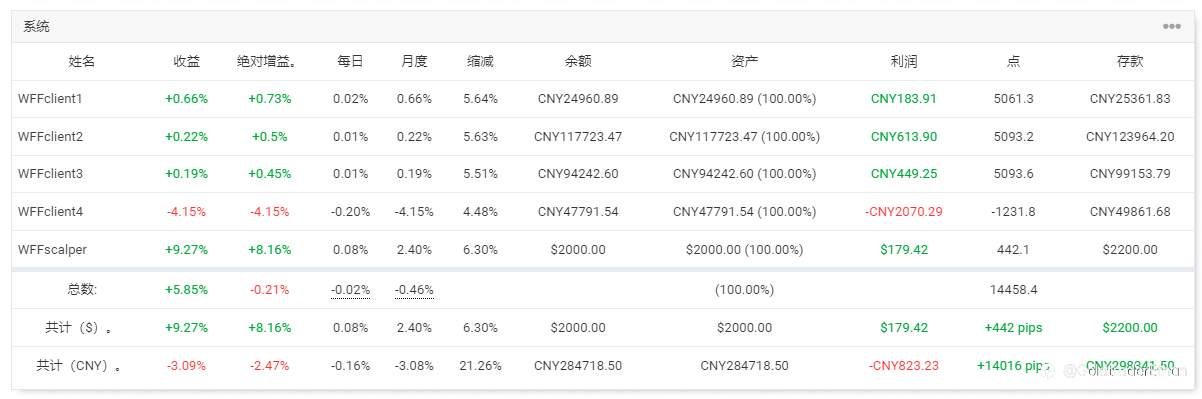Click balance CNY47791.54 in the 余额 column

coord(578,212)
